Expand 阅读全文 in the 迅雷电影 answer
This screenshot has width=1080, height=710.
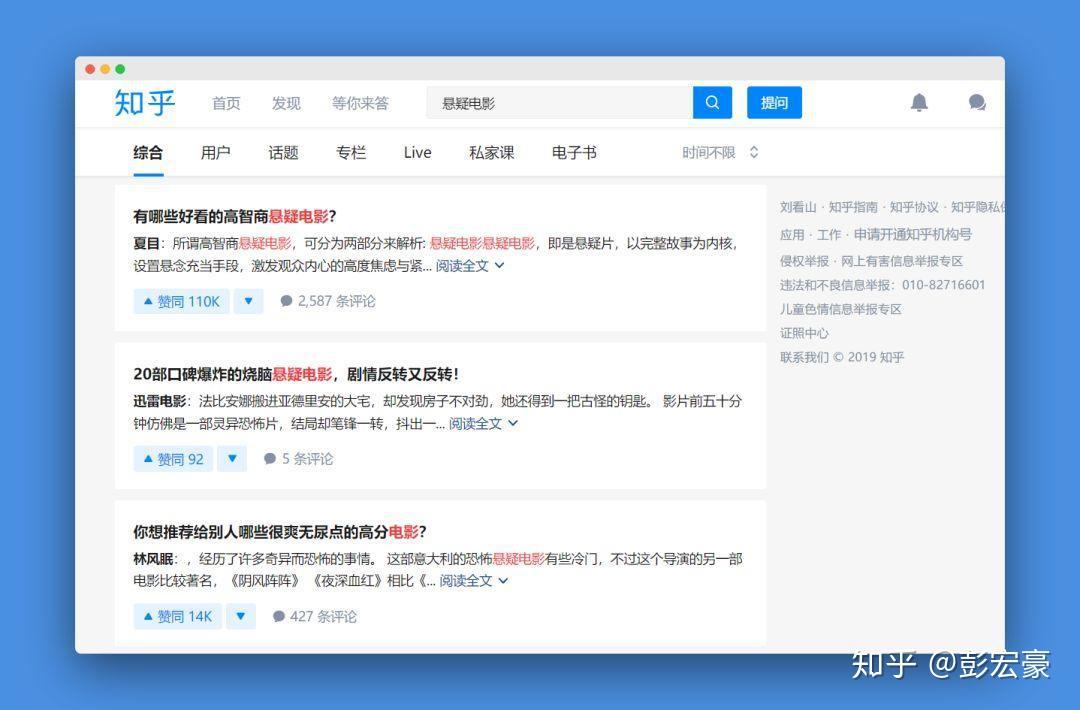pos(483,424)
